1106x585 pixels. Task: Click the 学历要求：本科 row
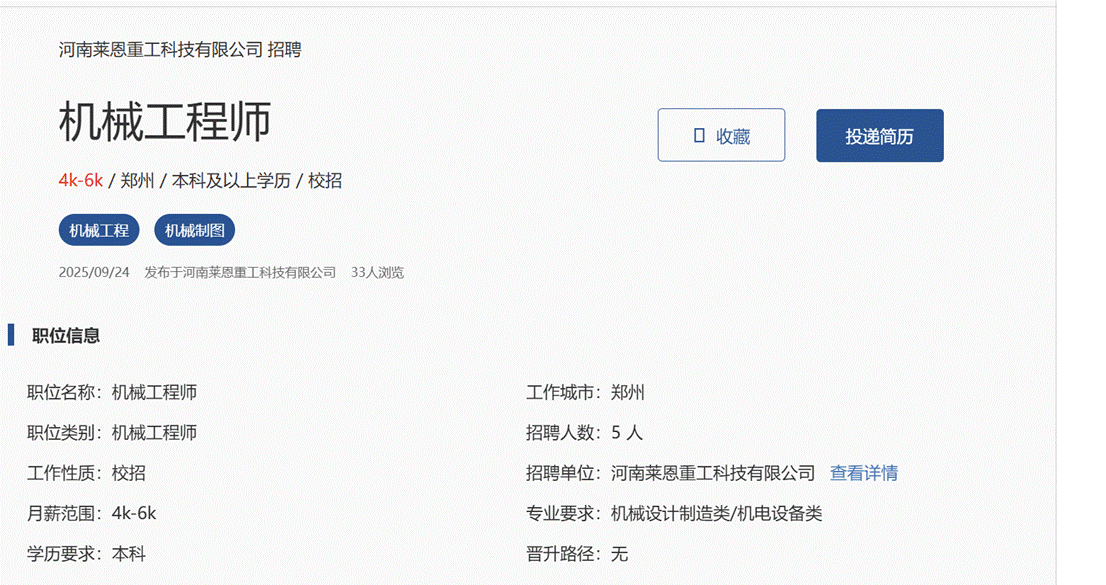(x=86, y=554)
